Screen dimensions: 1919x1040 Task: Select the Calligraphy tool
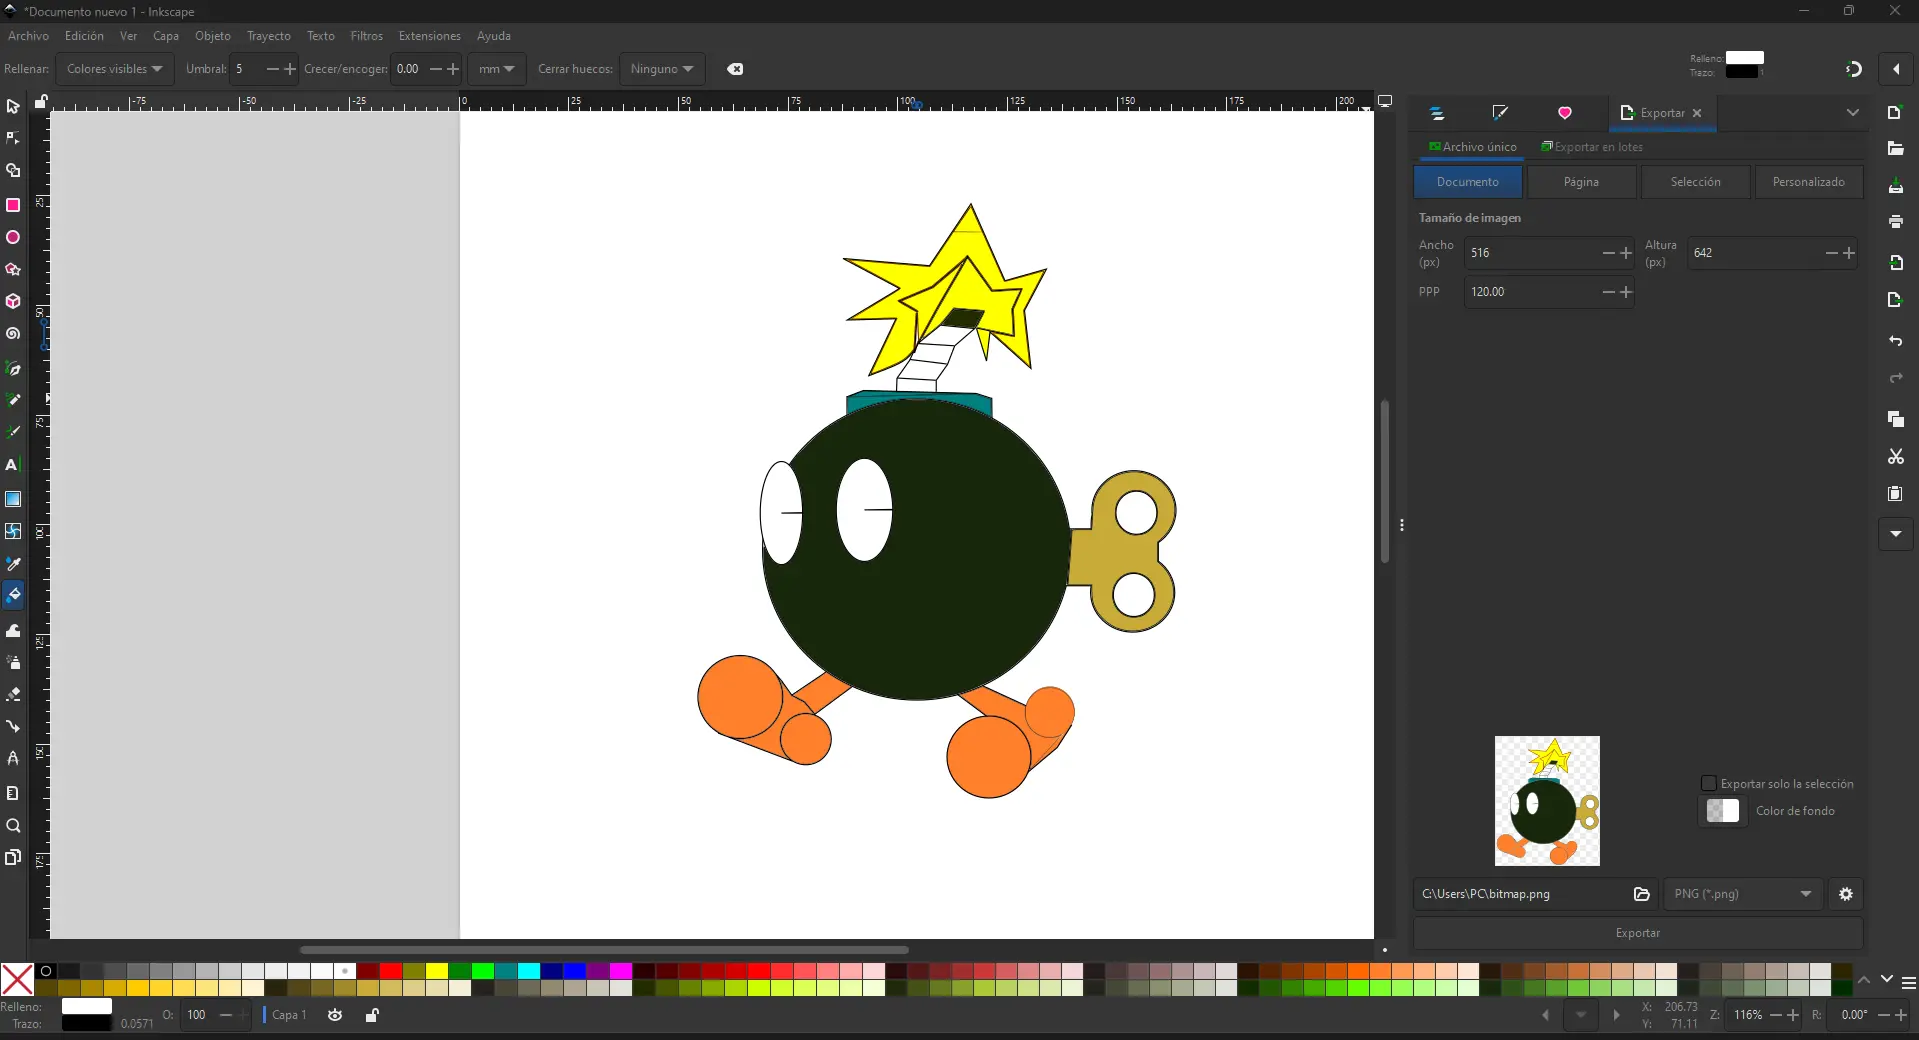pos(13,432)
